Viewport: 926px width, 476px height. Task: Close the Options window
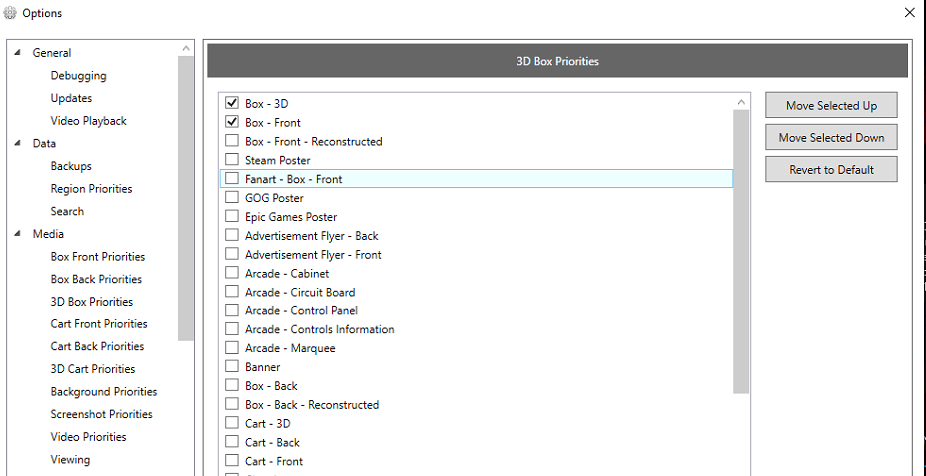click(x=909, y=12)
